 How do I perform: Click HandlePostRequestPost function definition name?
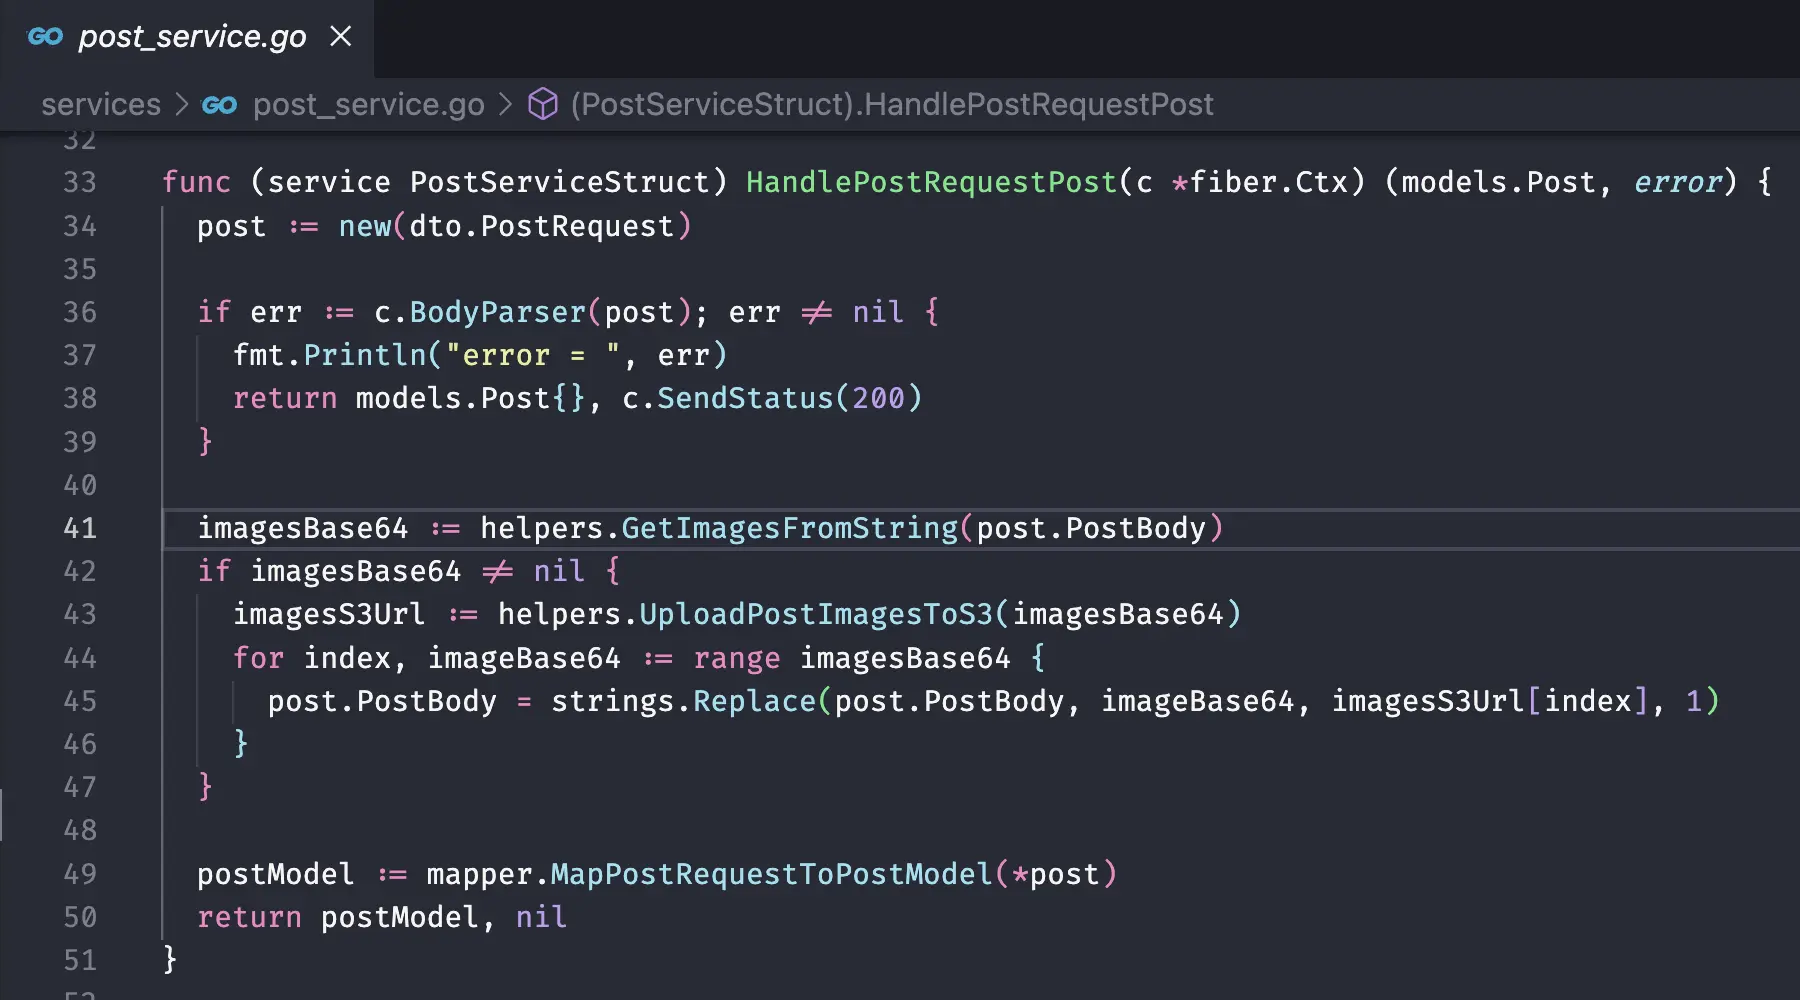click(931, 182)
